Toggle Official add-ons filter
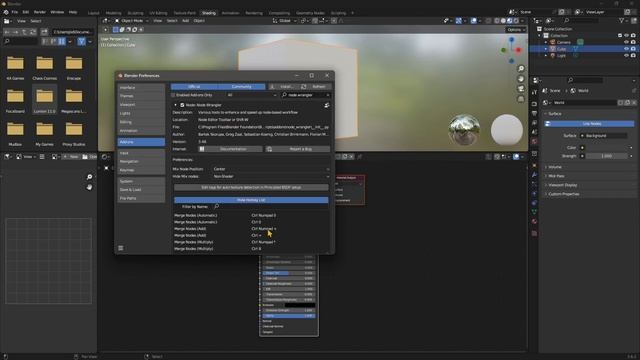 pos(194,87)
